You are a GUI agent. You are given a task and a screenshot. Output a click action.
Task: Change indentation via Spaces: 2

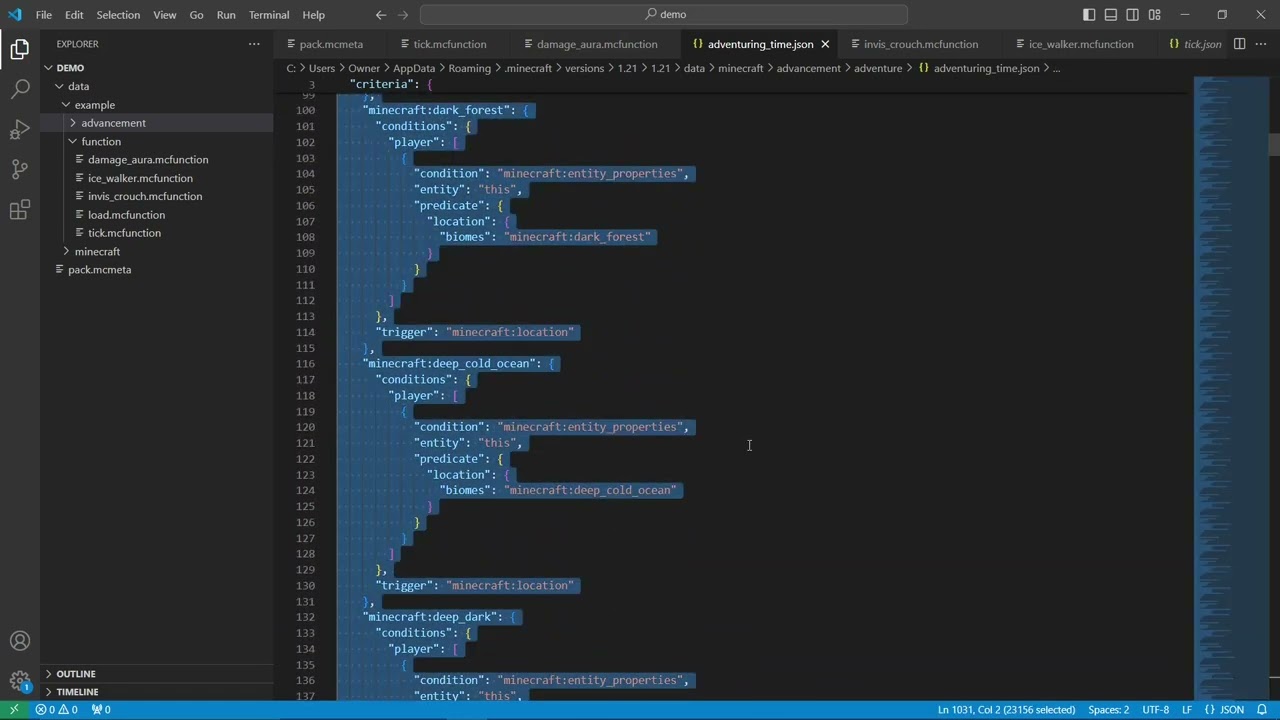pyautogui.click(x=1108, y=709)
